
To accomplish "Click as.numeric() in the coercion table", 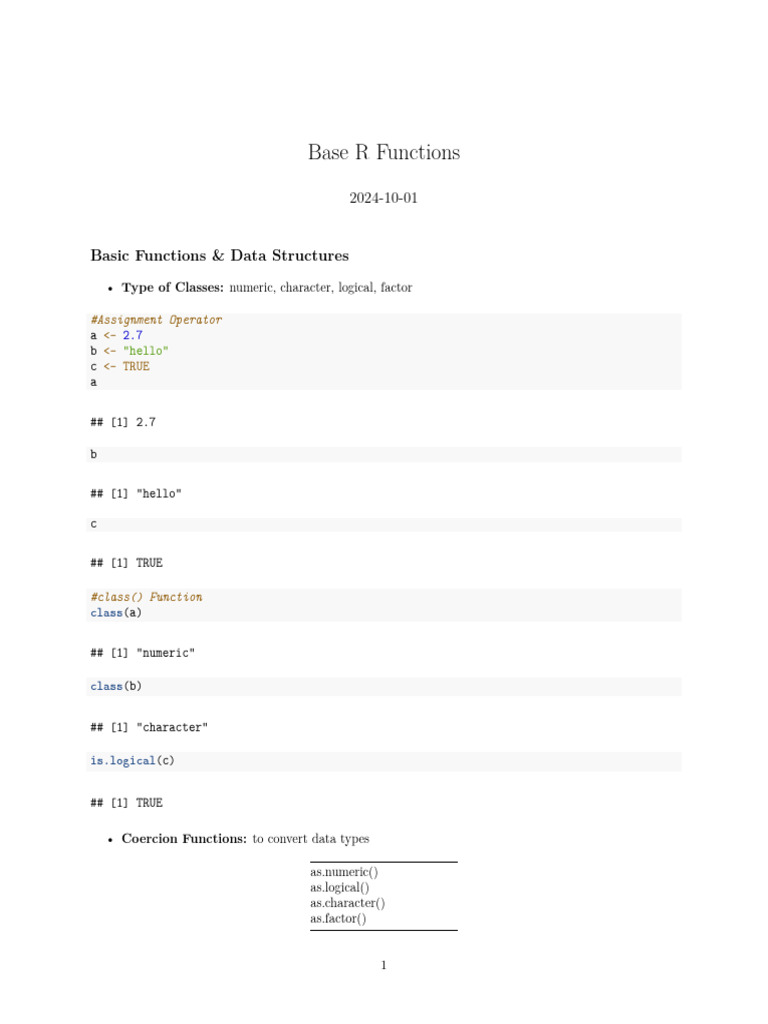I will (x=344, y=872).
